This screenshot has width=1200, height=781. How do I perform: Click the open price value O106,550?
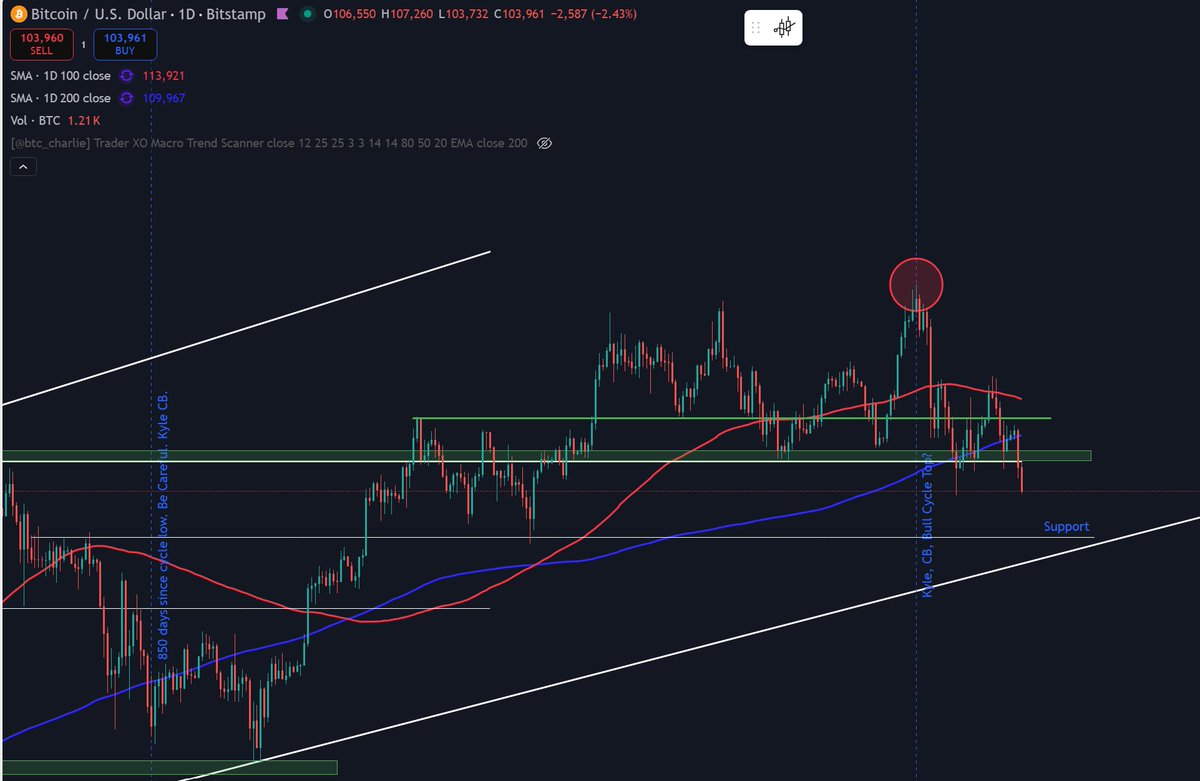[352, 15]
